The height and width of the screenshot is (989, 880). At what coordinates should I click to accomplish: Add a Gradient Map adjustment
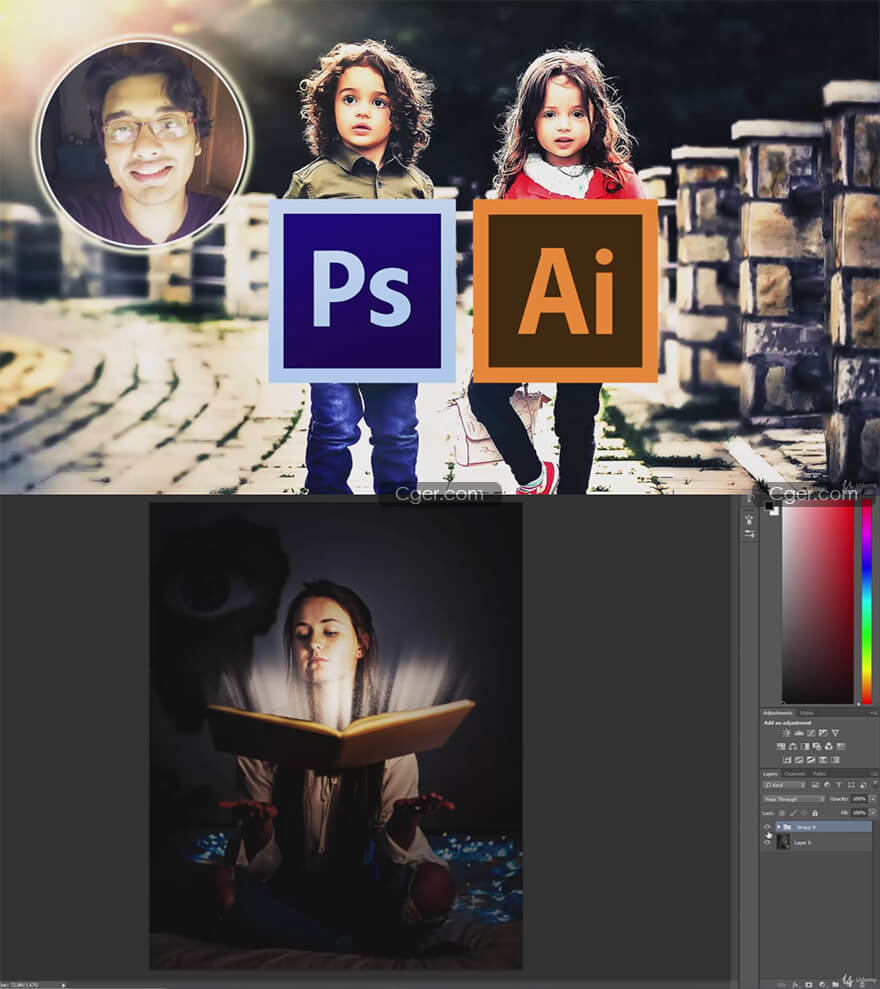point(835,760)
